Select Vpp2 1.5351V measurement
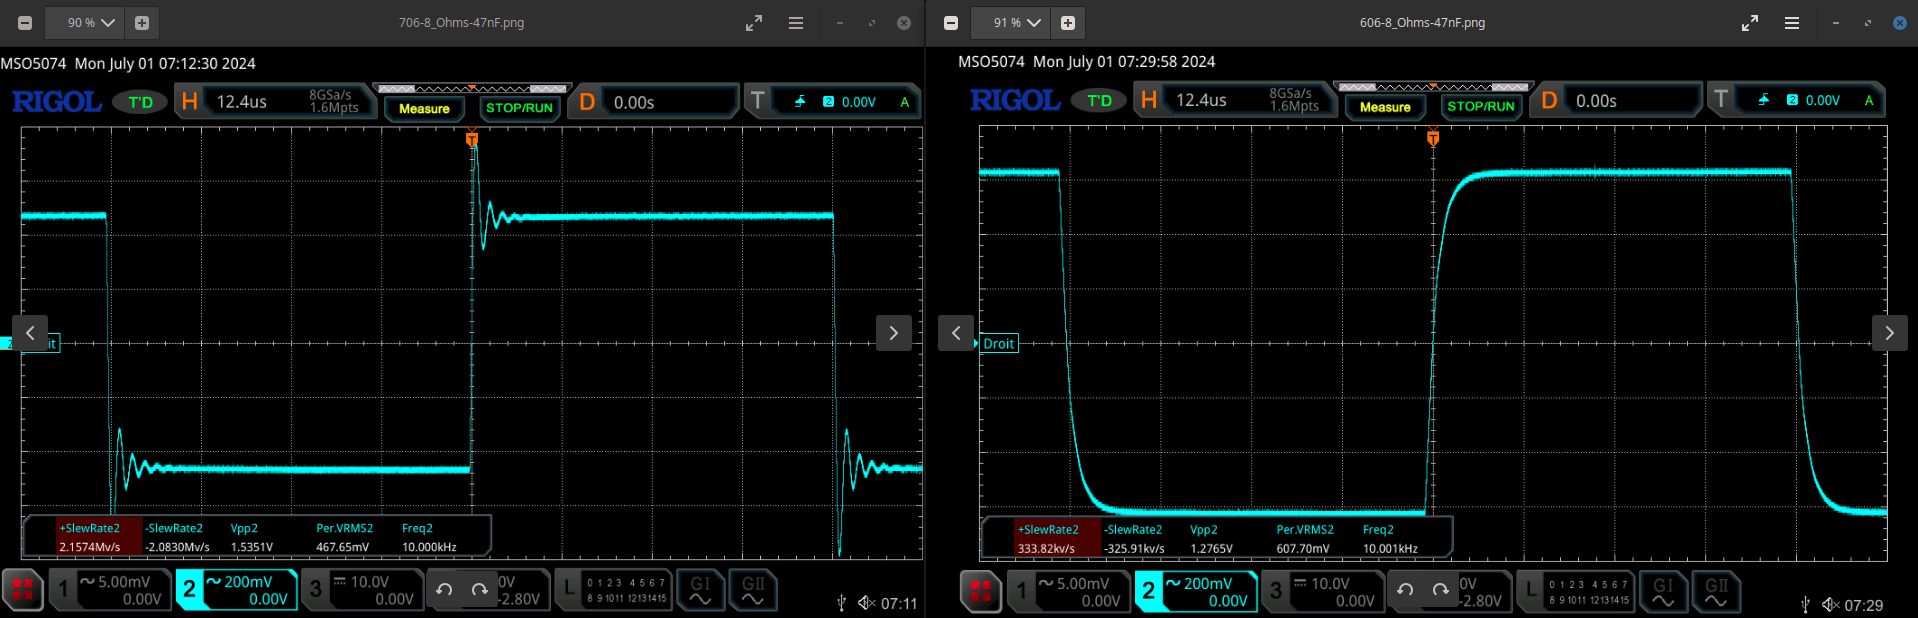 [251, 538]
